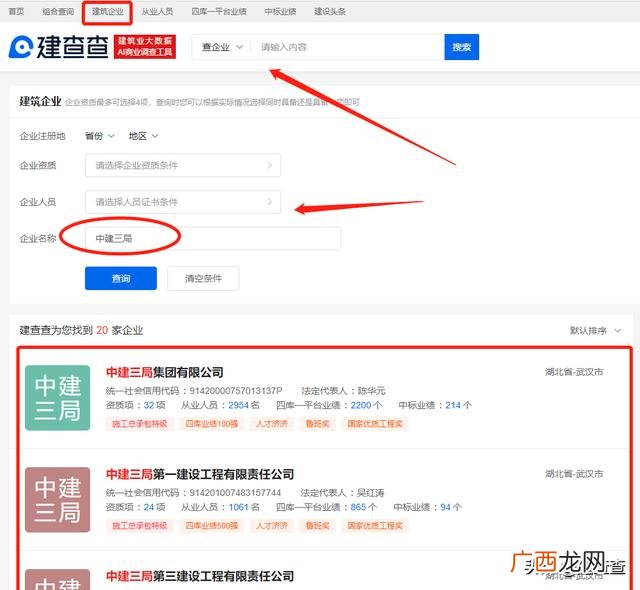Expand the 地区 dropdown
This screenshot has width=640, height=590.
[143, 136]
